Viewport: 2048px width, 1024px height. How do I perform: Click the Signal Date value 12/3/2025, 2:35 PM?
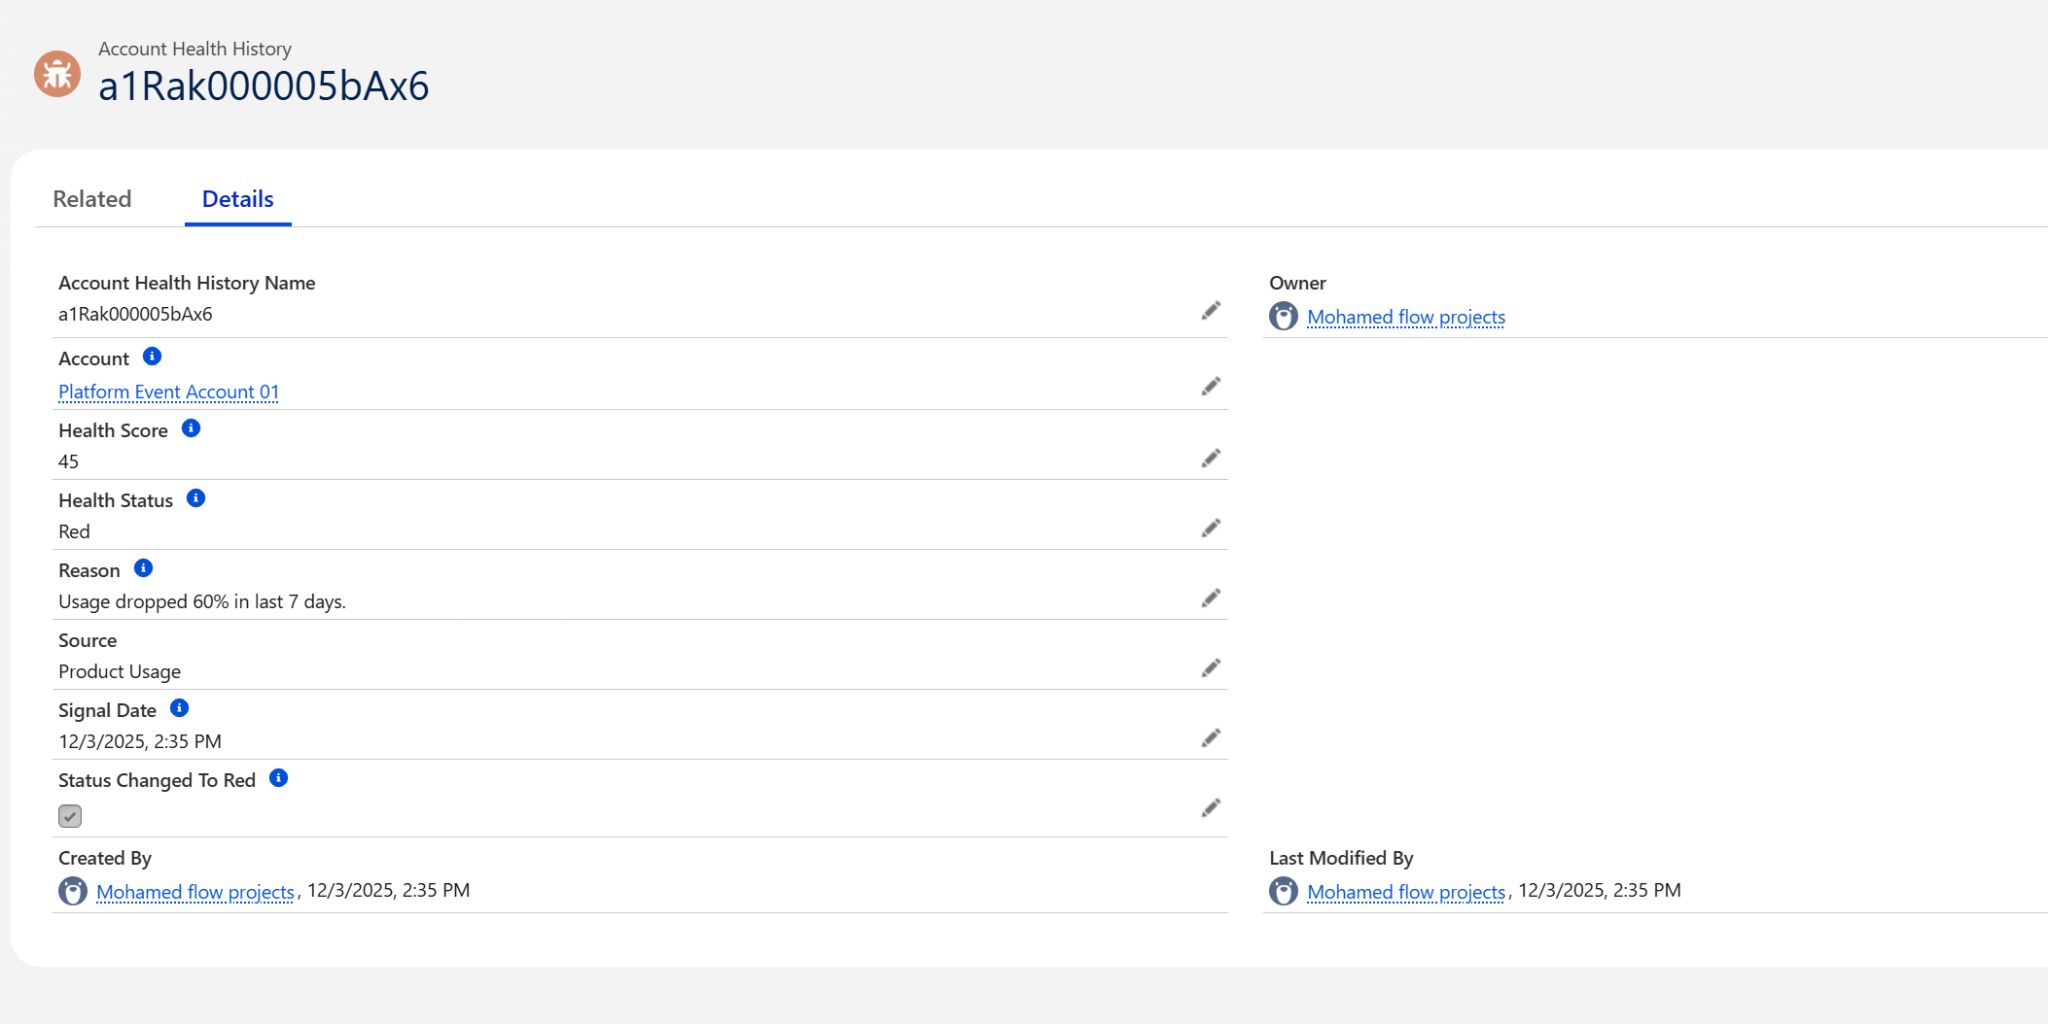tap(140, 742)
